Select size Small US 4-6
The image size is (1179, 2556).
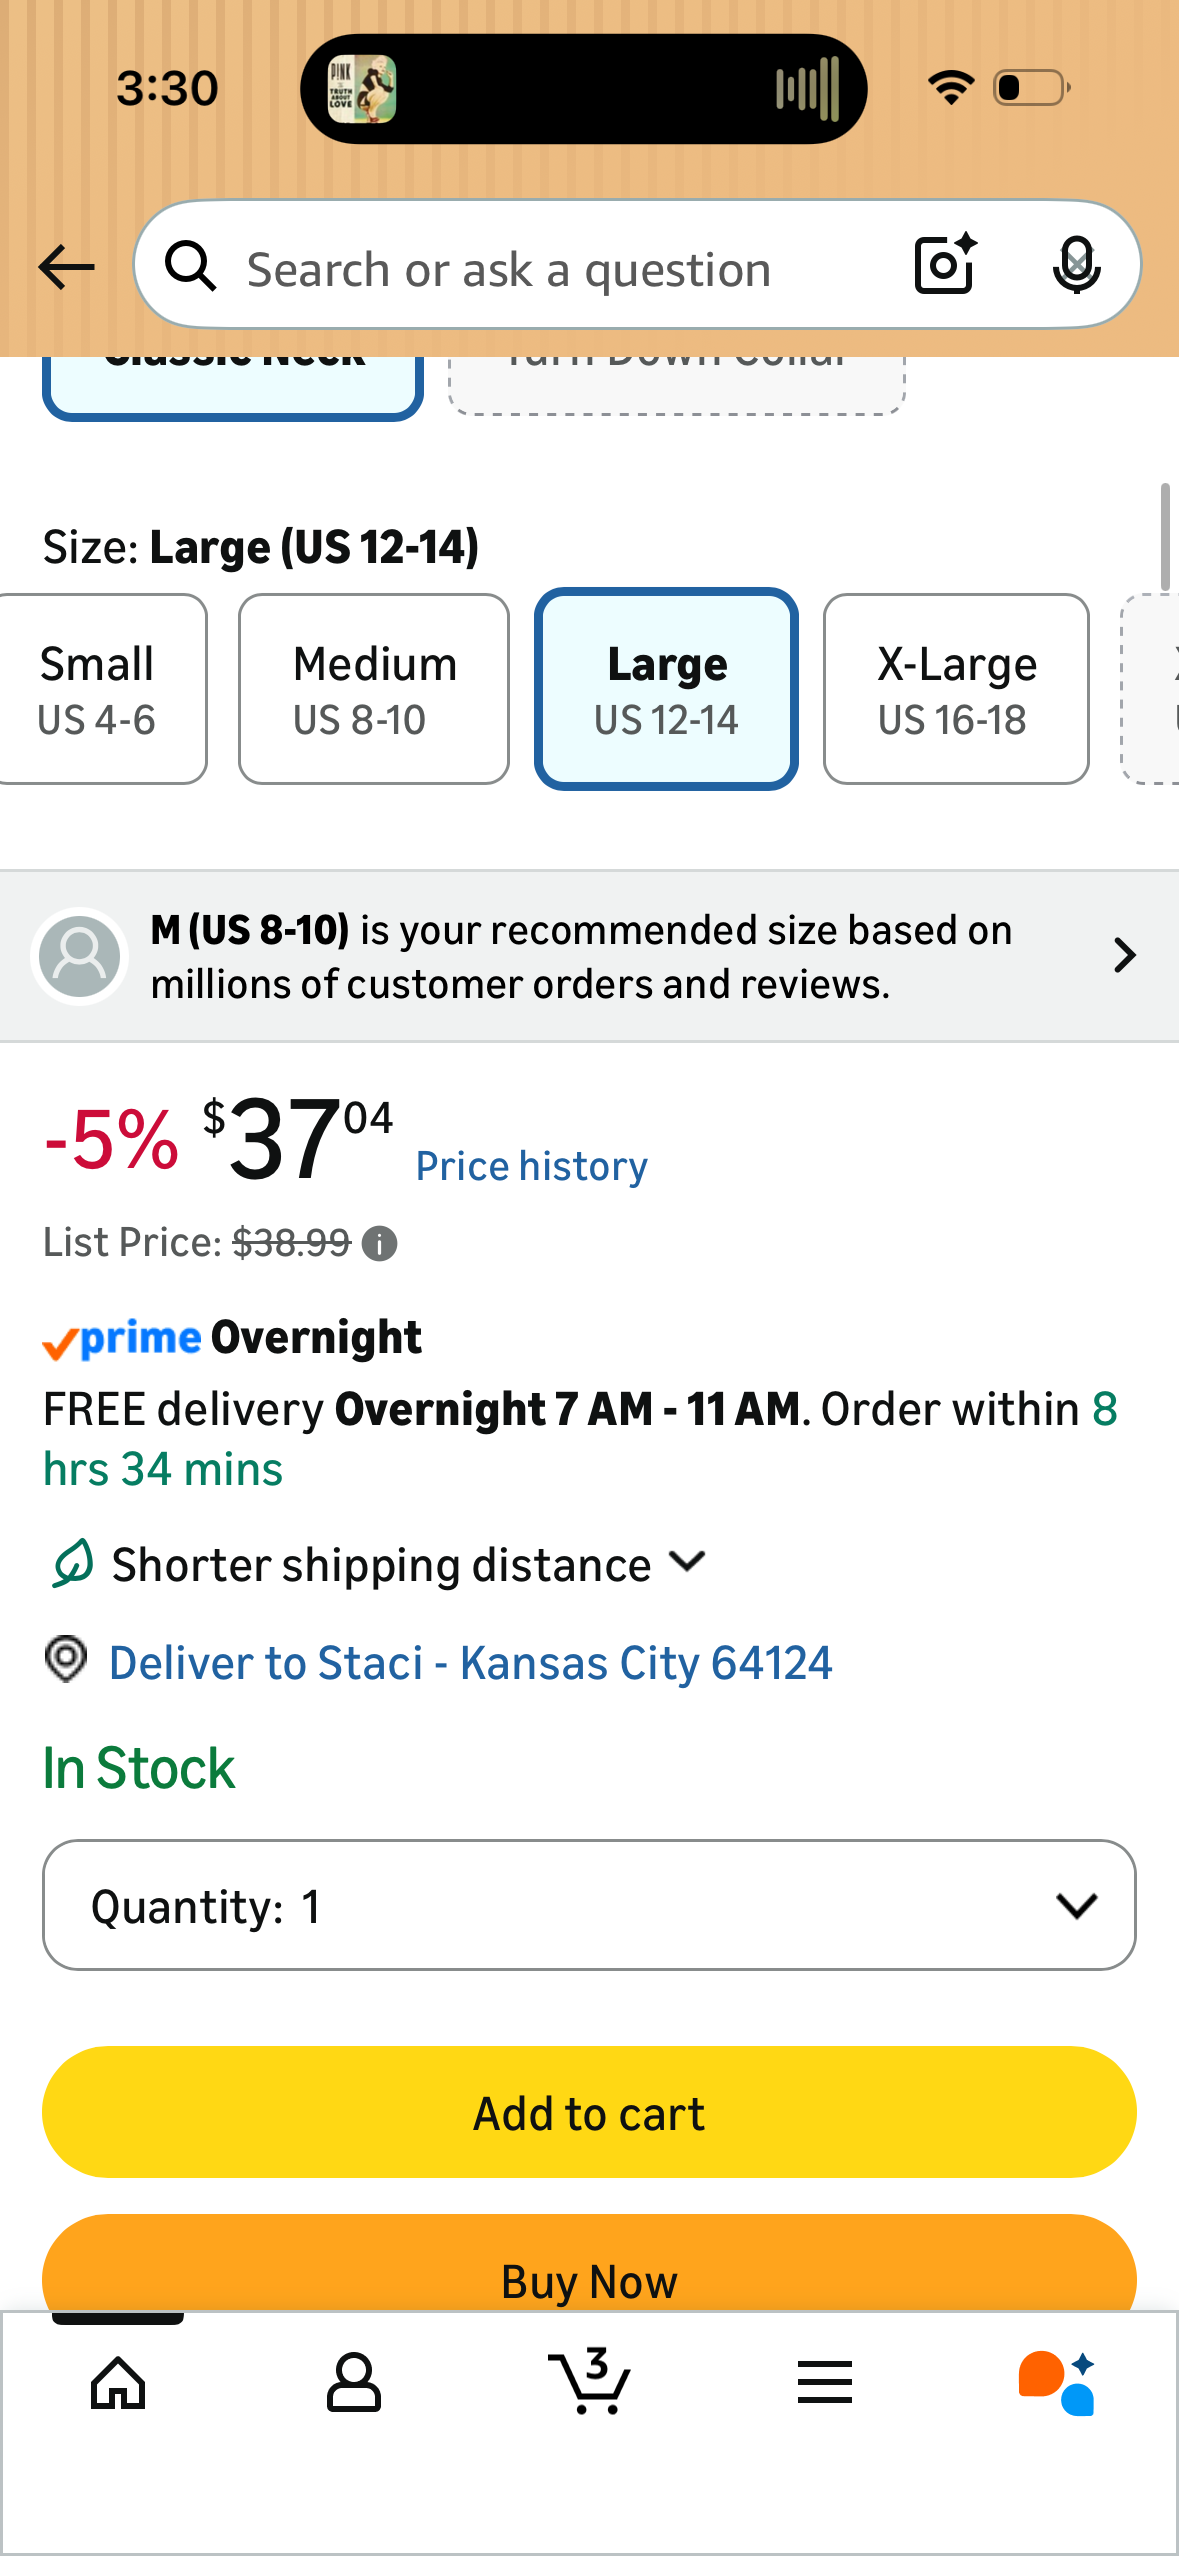click(100, 689)
